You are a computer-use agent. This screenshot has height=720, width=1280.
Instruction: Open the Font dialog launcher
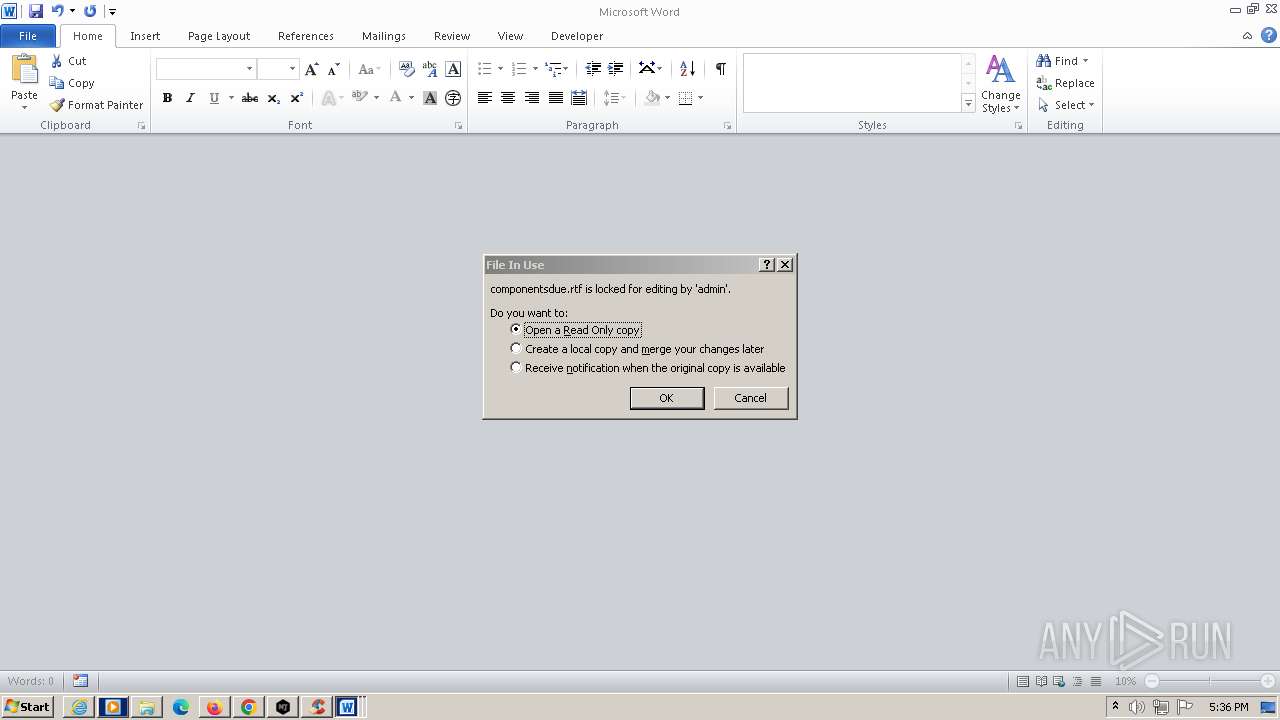459,126
